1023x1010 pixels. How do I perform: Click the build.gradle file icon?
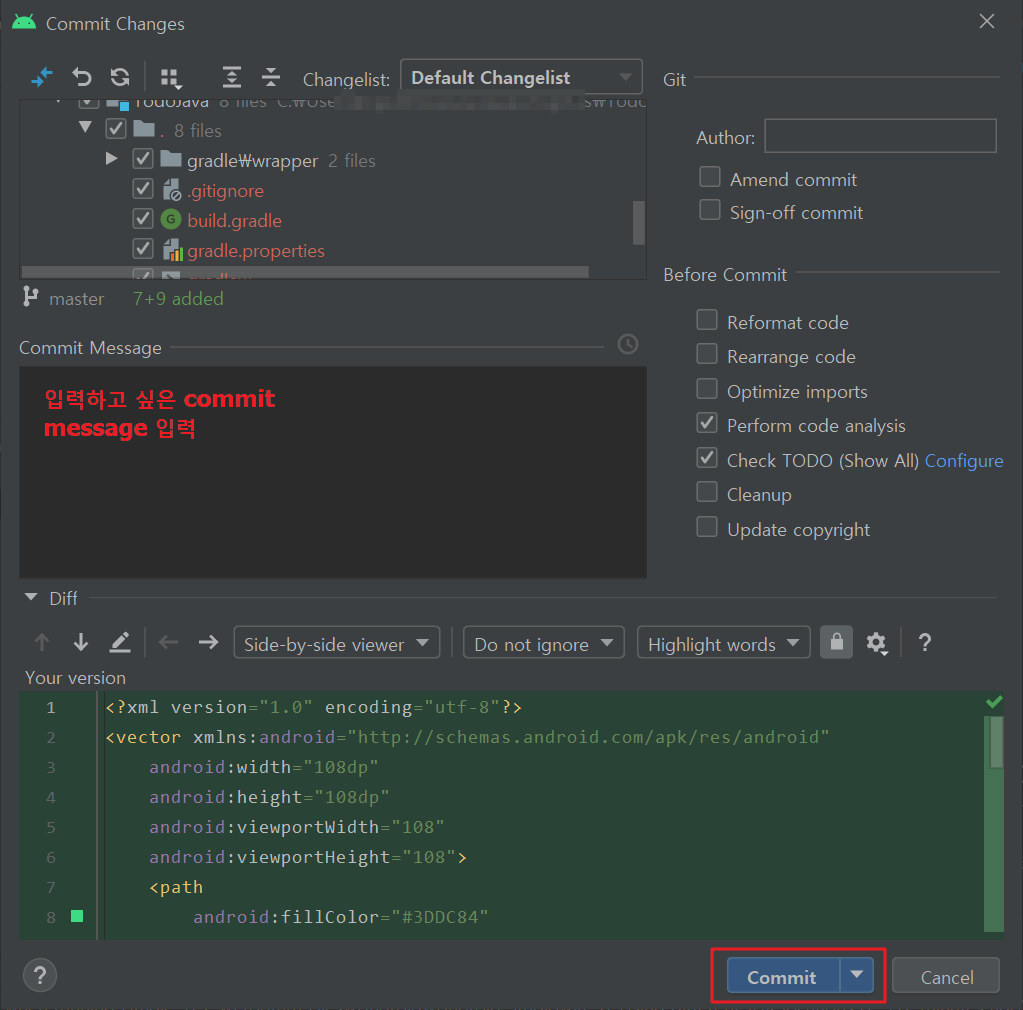[171, 219]
